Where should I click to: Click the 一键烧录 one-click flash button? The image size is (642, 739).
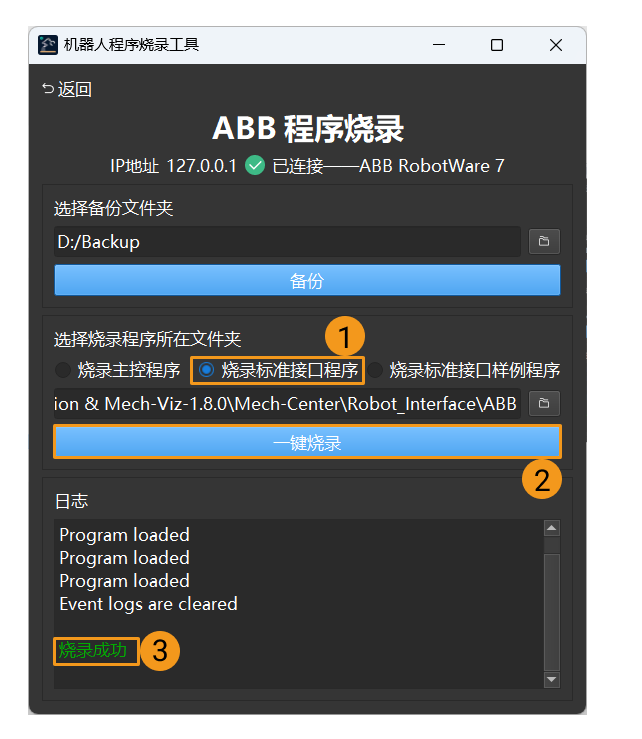[307, 442]
